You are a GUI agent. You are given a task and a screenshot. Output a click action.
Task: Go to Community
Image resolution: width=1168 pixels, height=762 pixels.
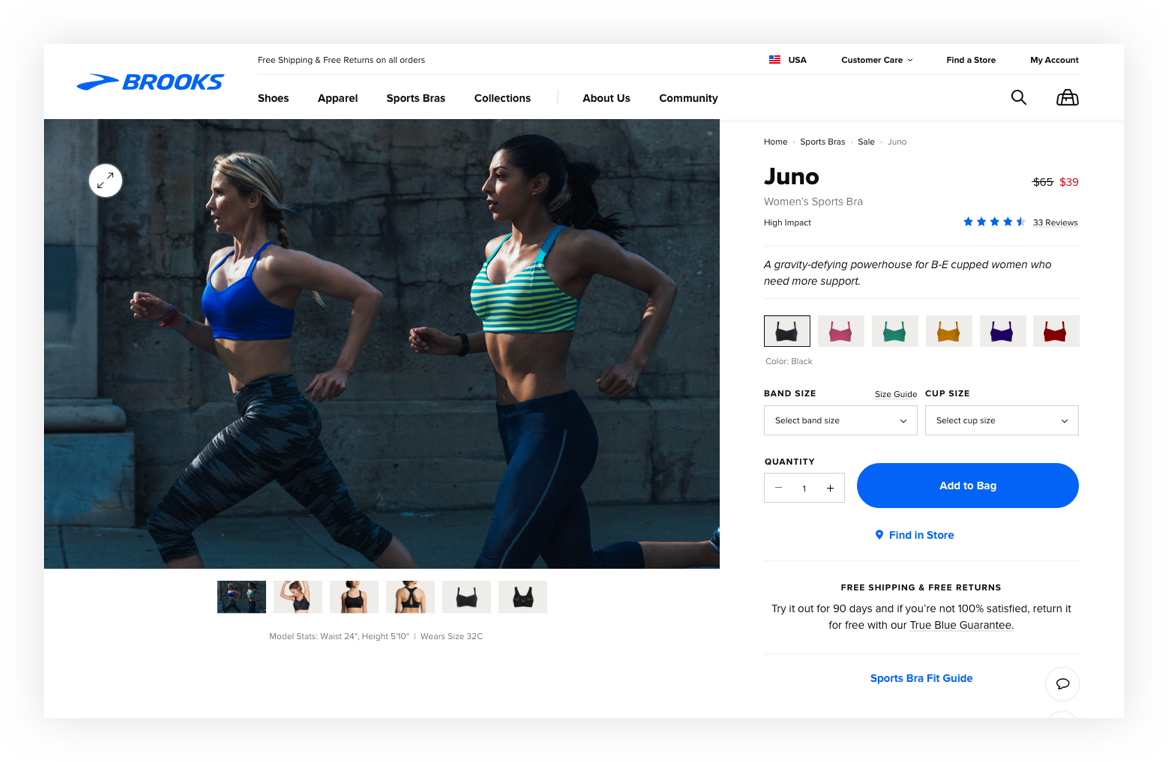click(688, 98)
